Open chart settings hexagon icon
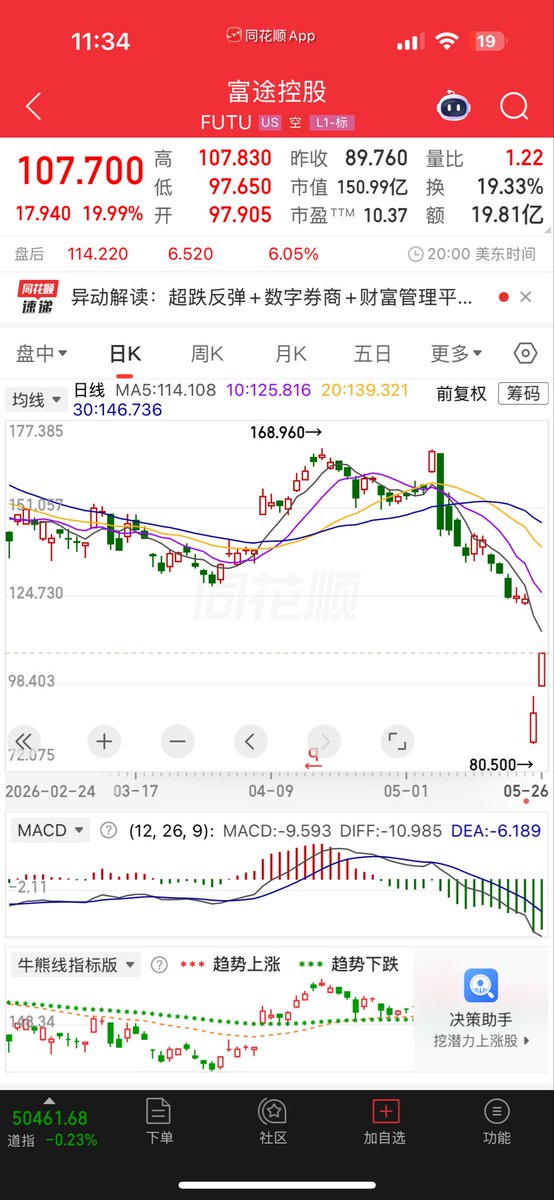 pos(526,354)
